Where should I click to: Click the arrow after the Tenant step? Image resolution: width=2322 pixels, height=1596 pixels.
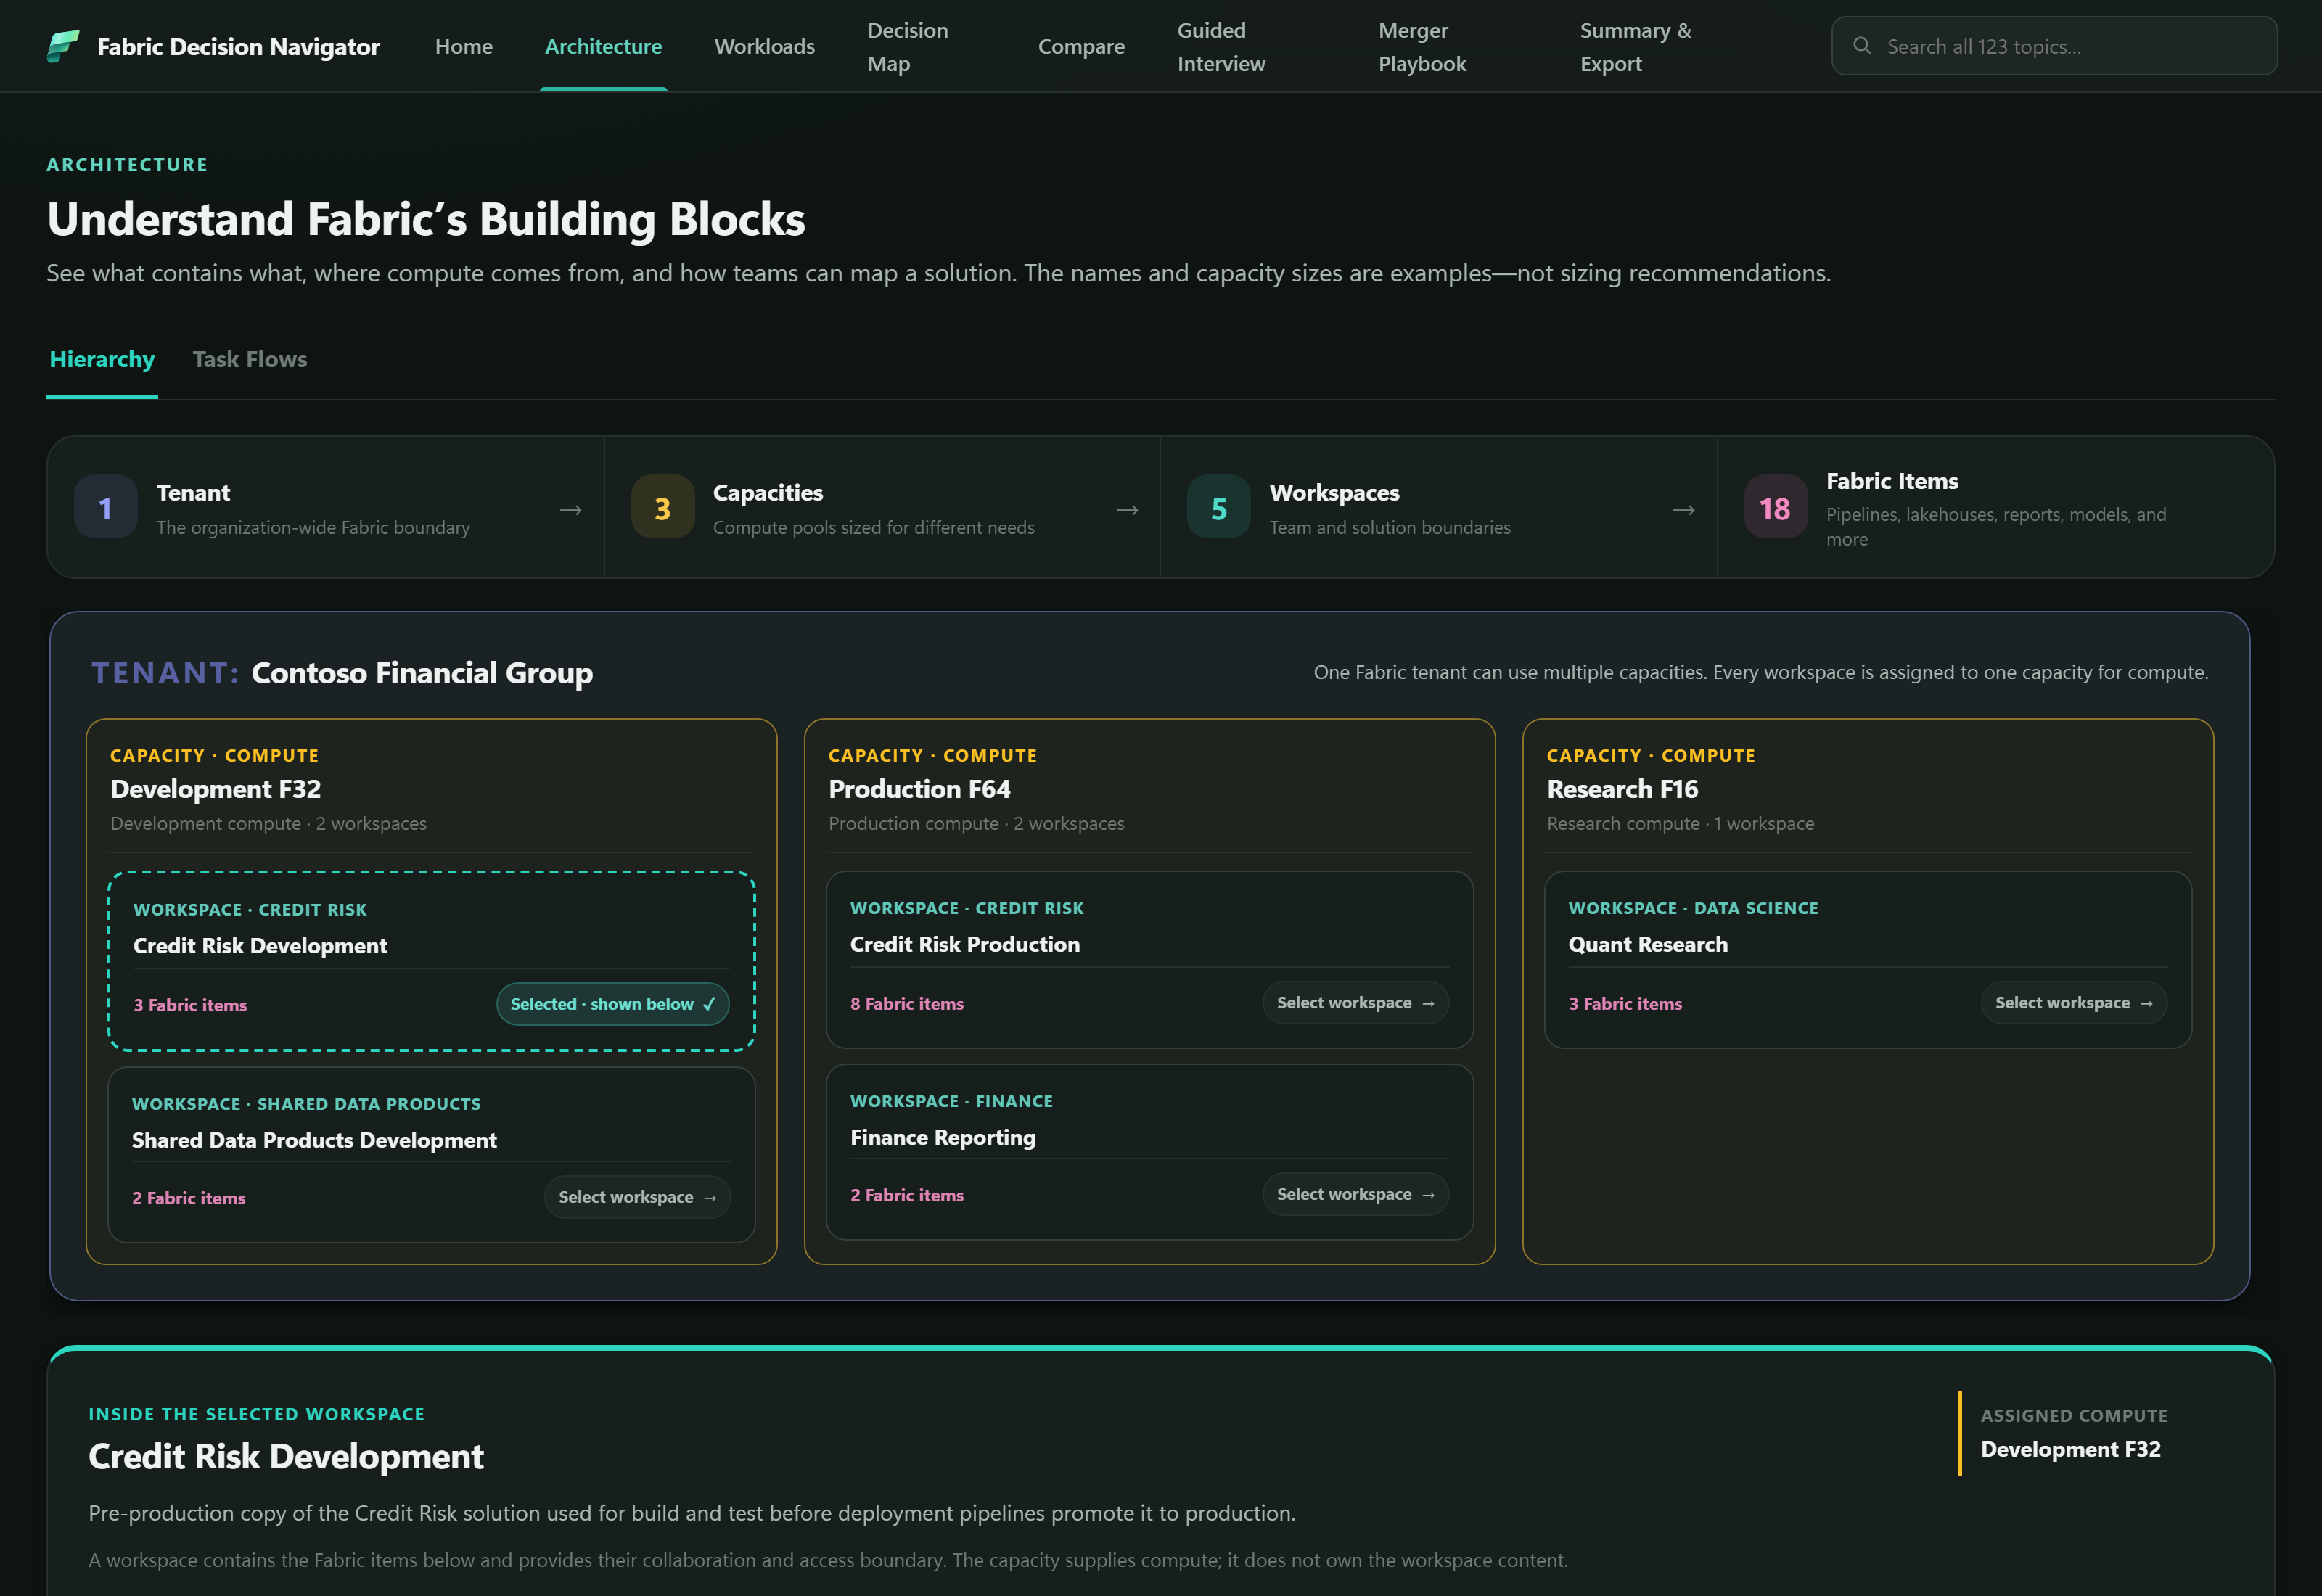pyautogui.click(x=571, y=510)
